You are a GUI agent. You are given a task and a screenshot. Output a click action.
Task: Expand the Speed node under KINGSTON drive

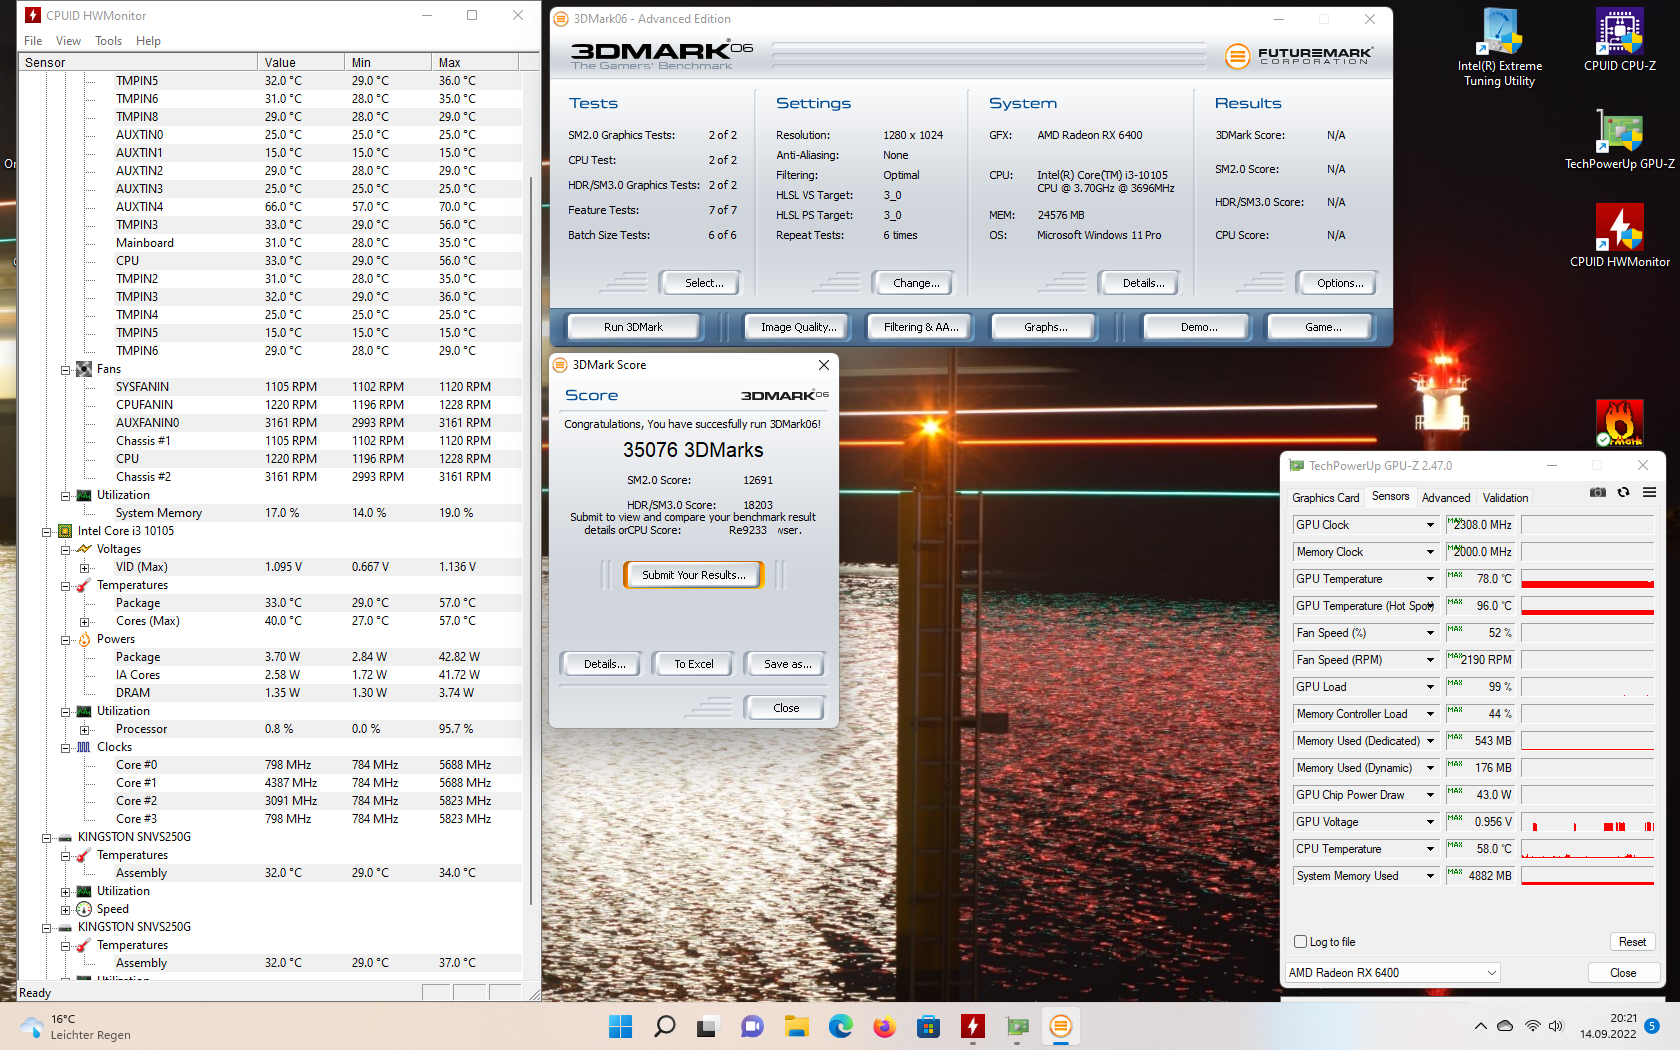(x=66, y=910)
